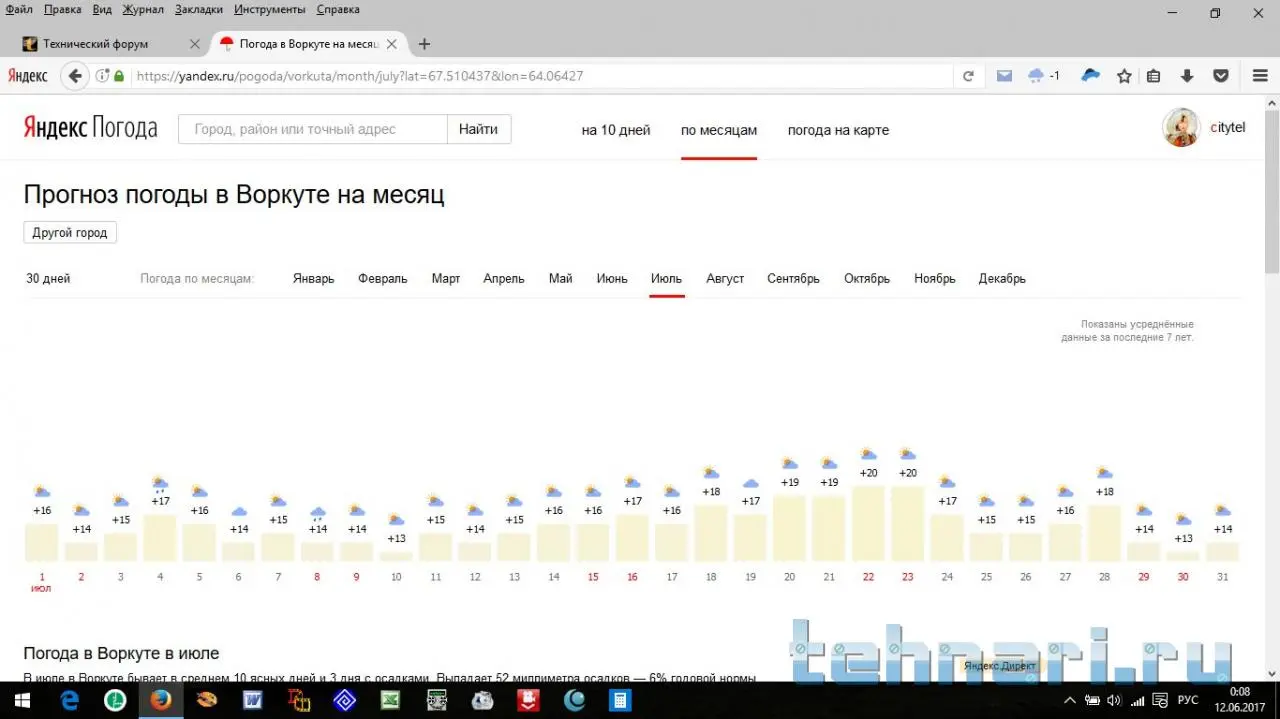Viewport: 1280px width, 719px height.
Task: Open the Windows Start button
Action: pos(24,700)
